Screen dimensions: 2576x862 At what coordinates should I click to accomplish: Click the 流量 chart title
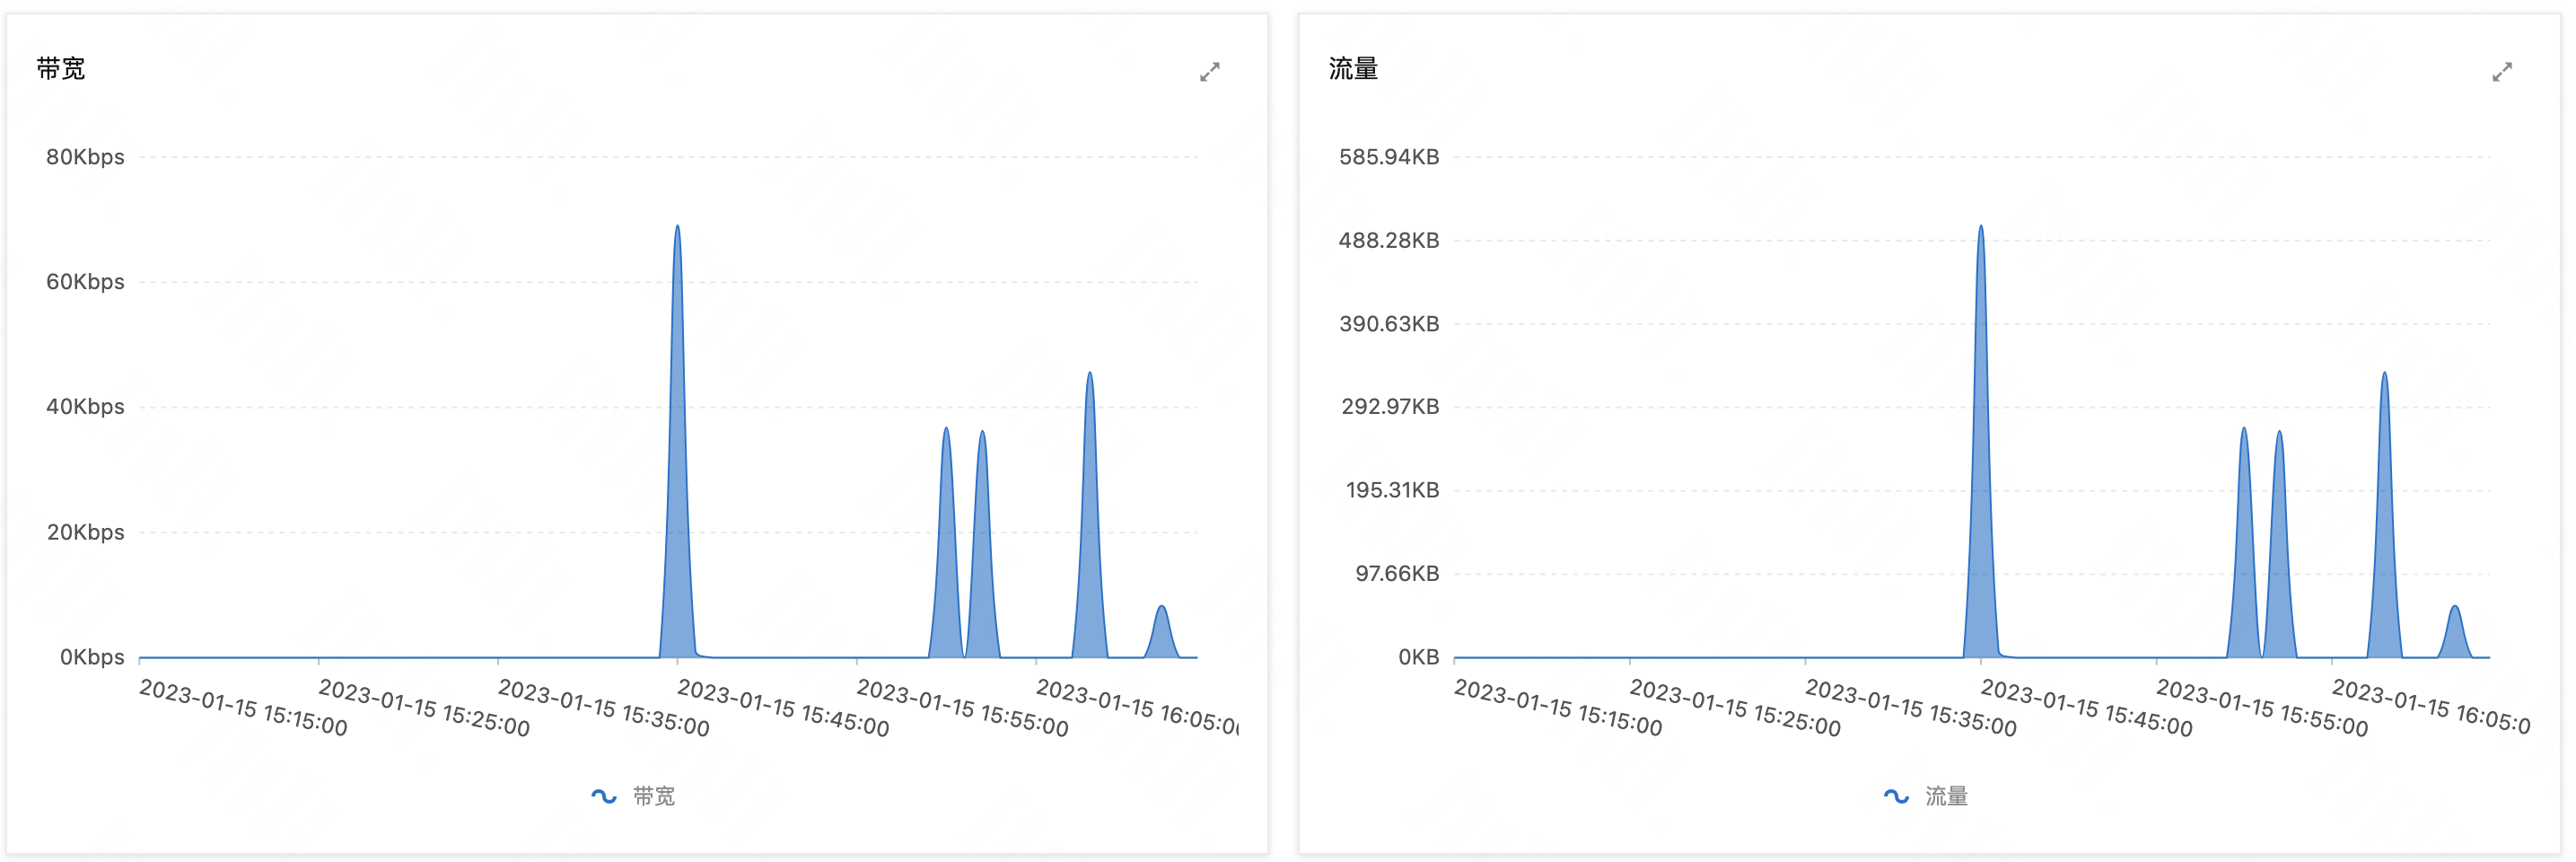coord(1353,68)
